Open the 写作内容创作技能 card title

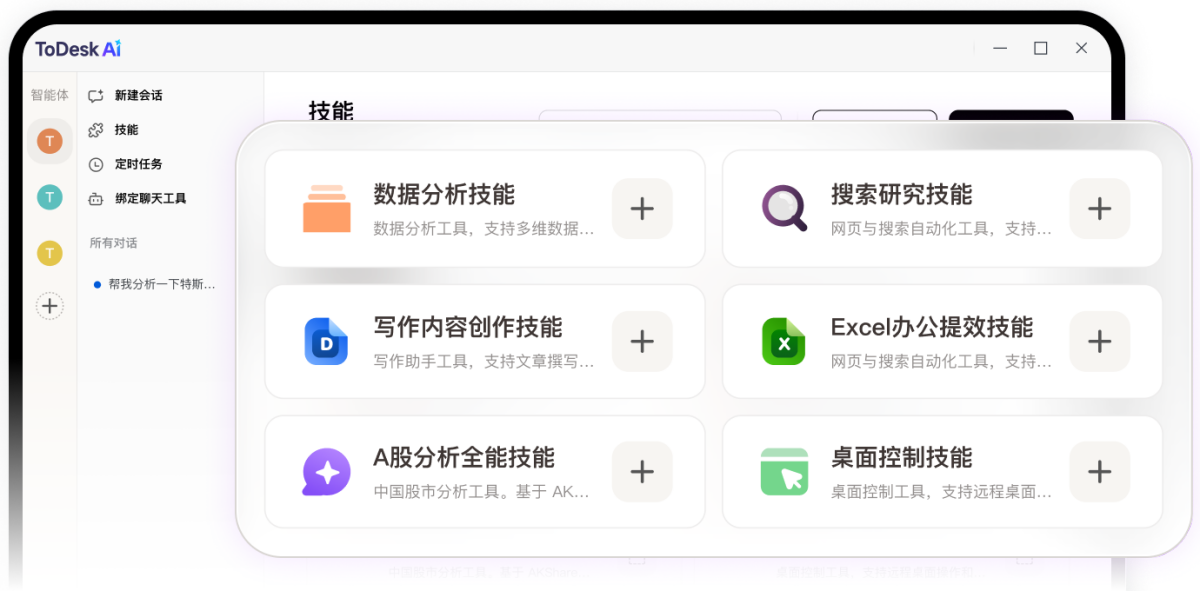click(x=468, y=327)
